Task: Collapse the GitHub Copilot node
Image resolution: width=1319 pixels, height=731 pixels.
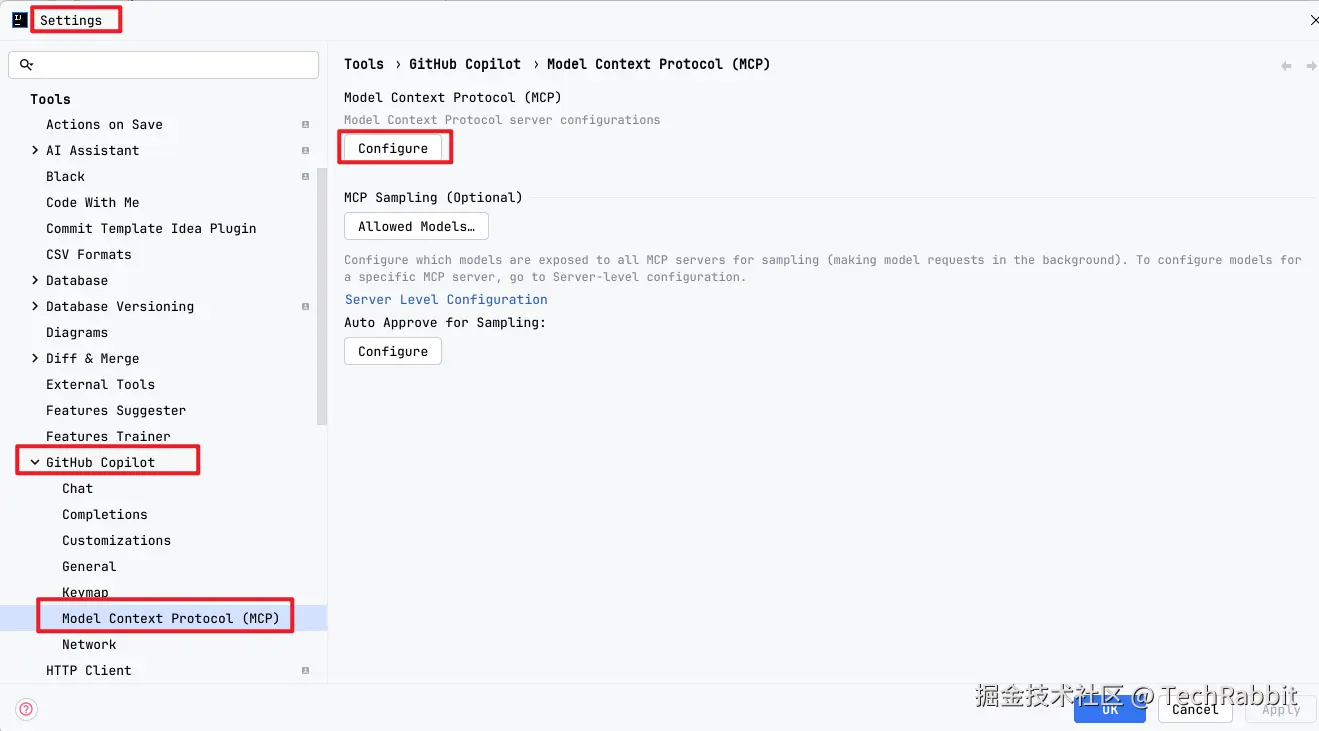Action: tap(35, 463)
